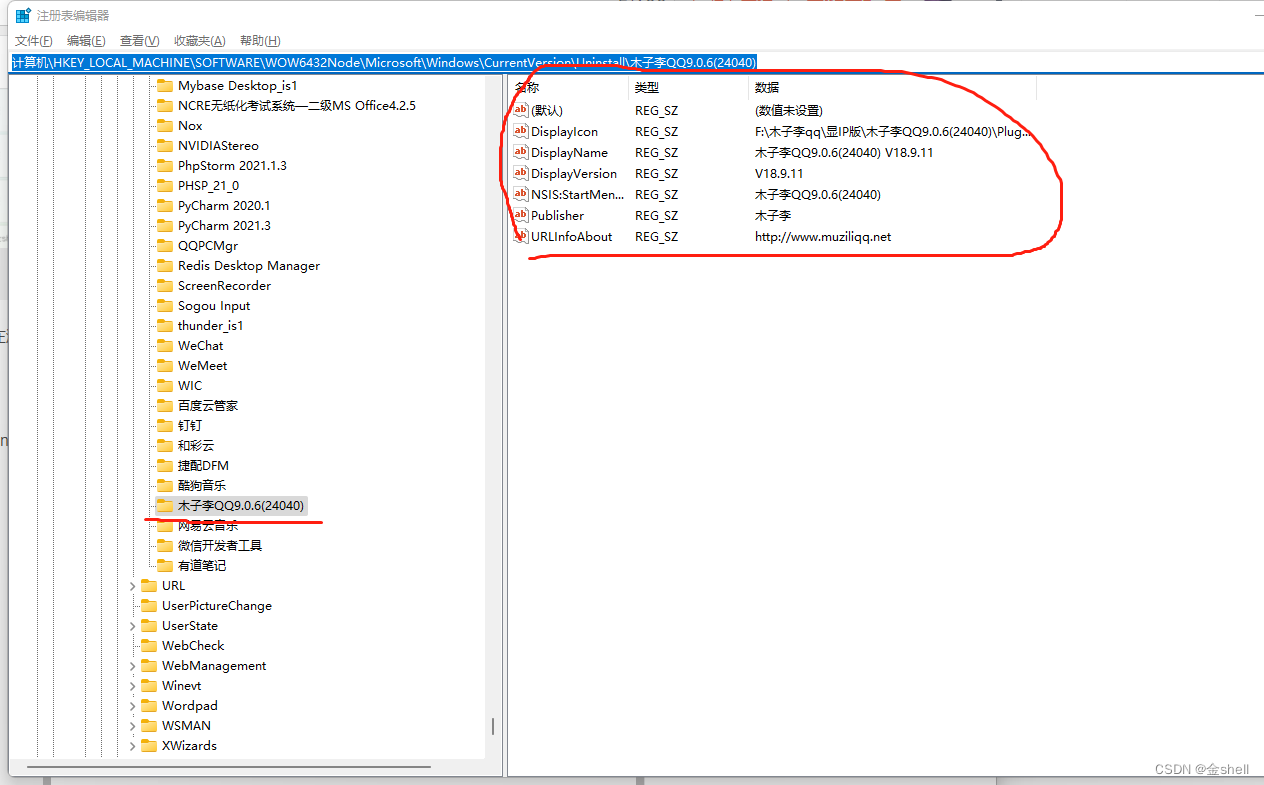Click the NSIS:StartMen... string value icon

pos(520,194)
